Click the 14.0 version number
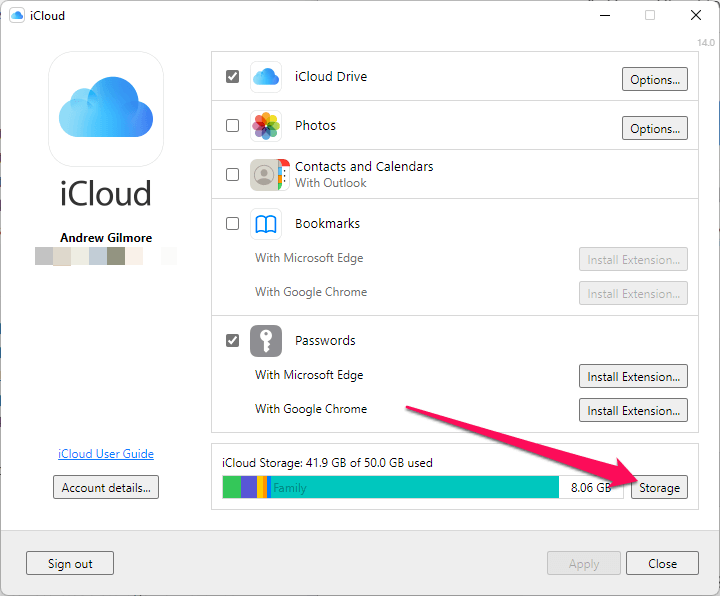The height and width of the screenshot is (596, 720). coord(706,43)
